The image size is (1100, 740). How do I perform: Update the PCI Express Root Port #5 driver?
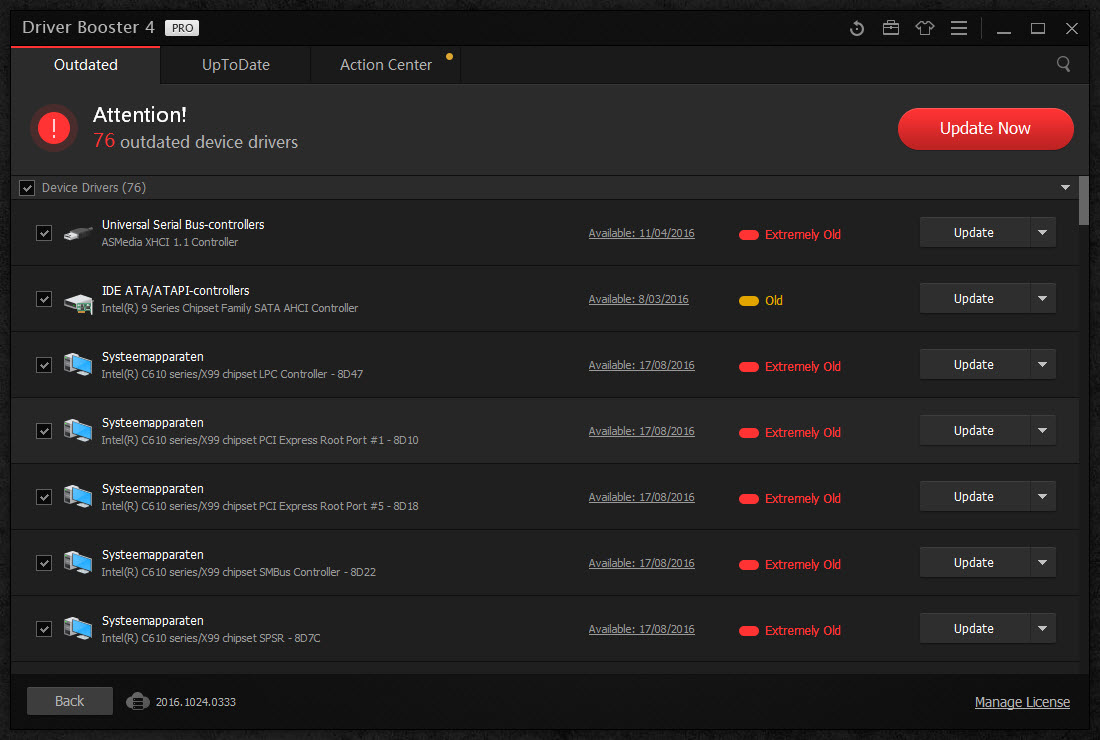[974, 496]
